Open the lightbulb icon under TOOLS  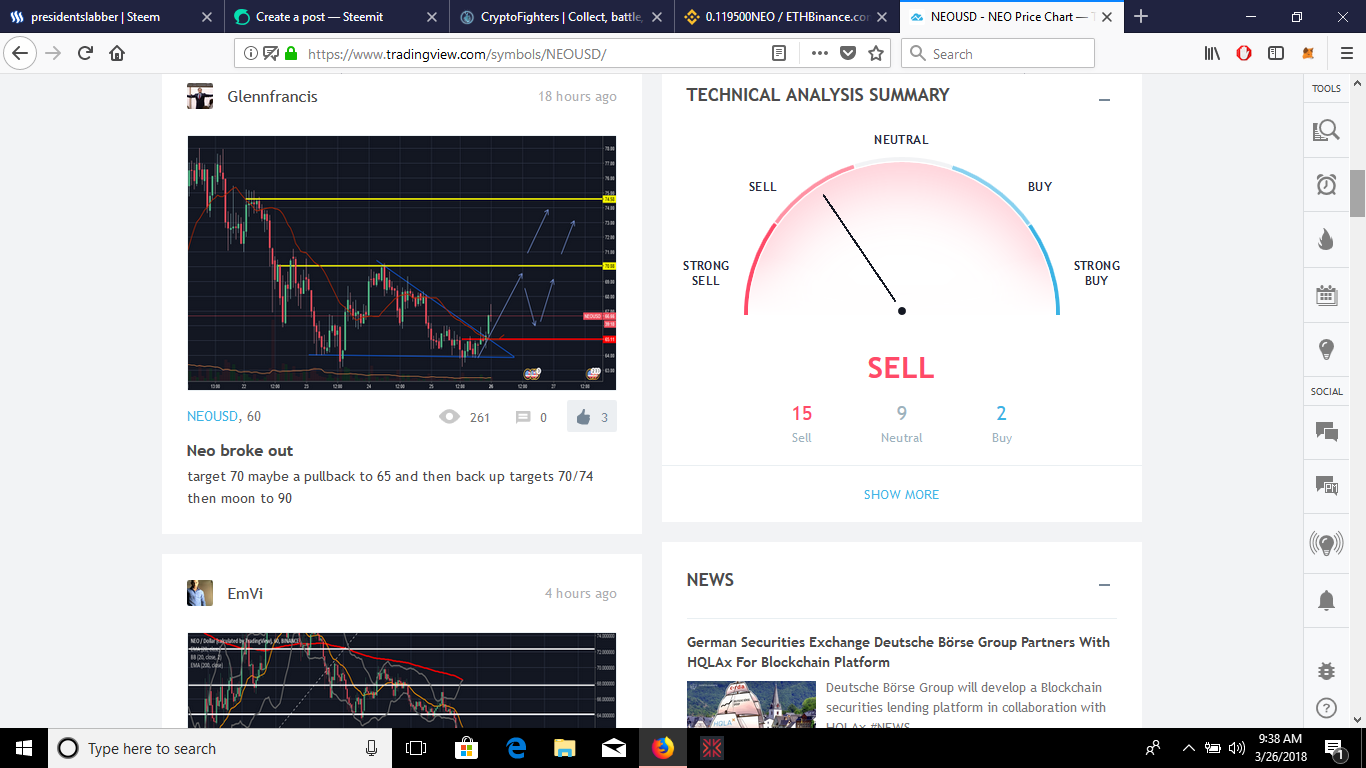coord(1326,349)
